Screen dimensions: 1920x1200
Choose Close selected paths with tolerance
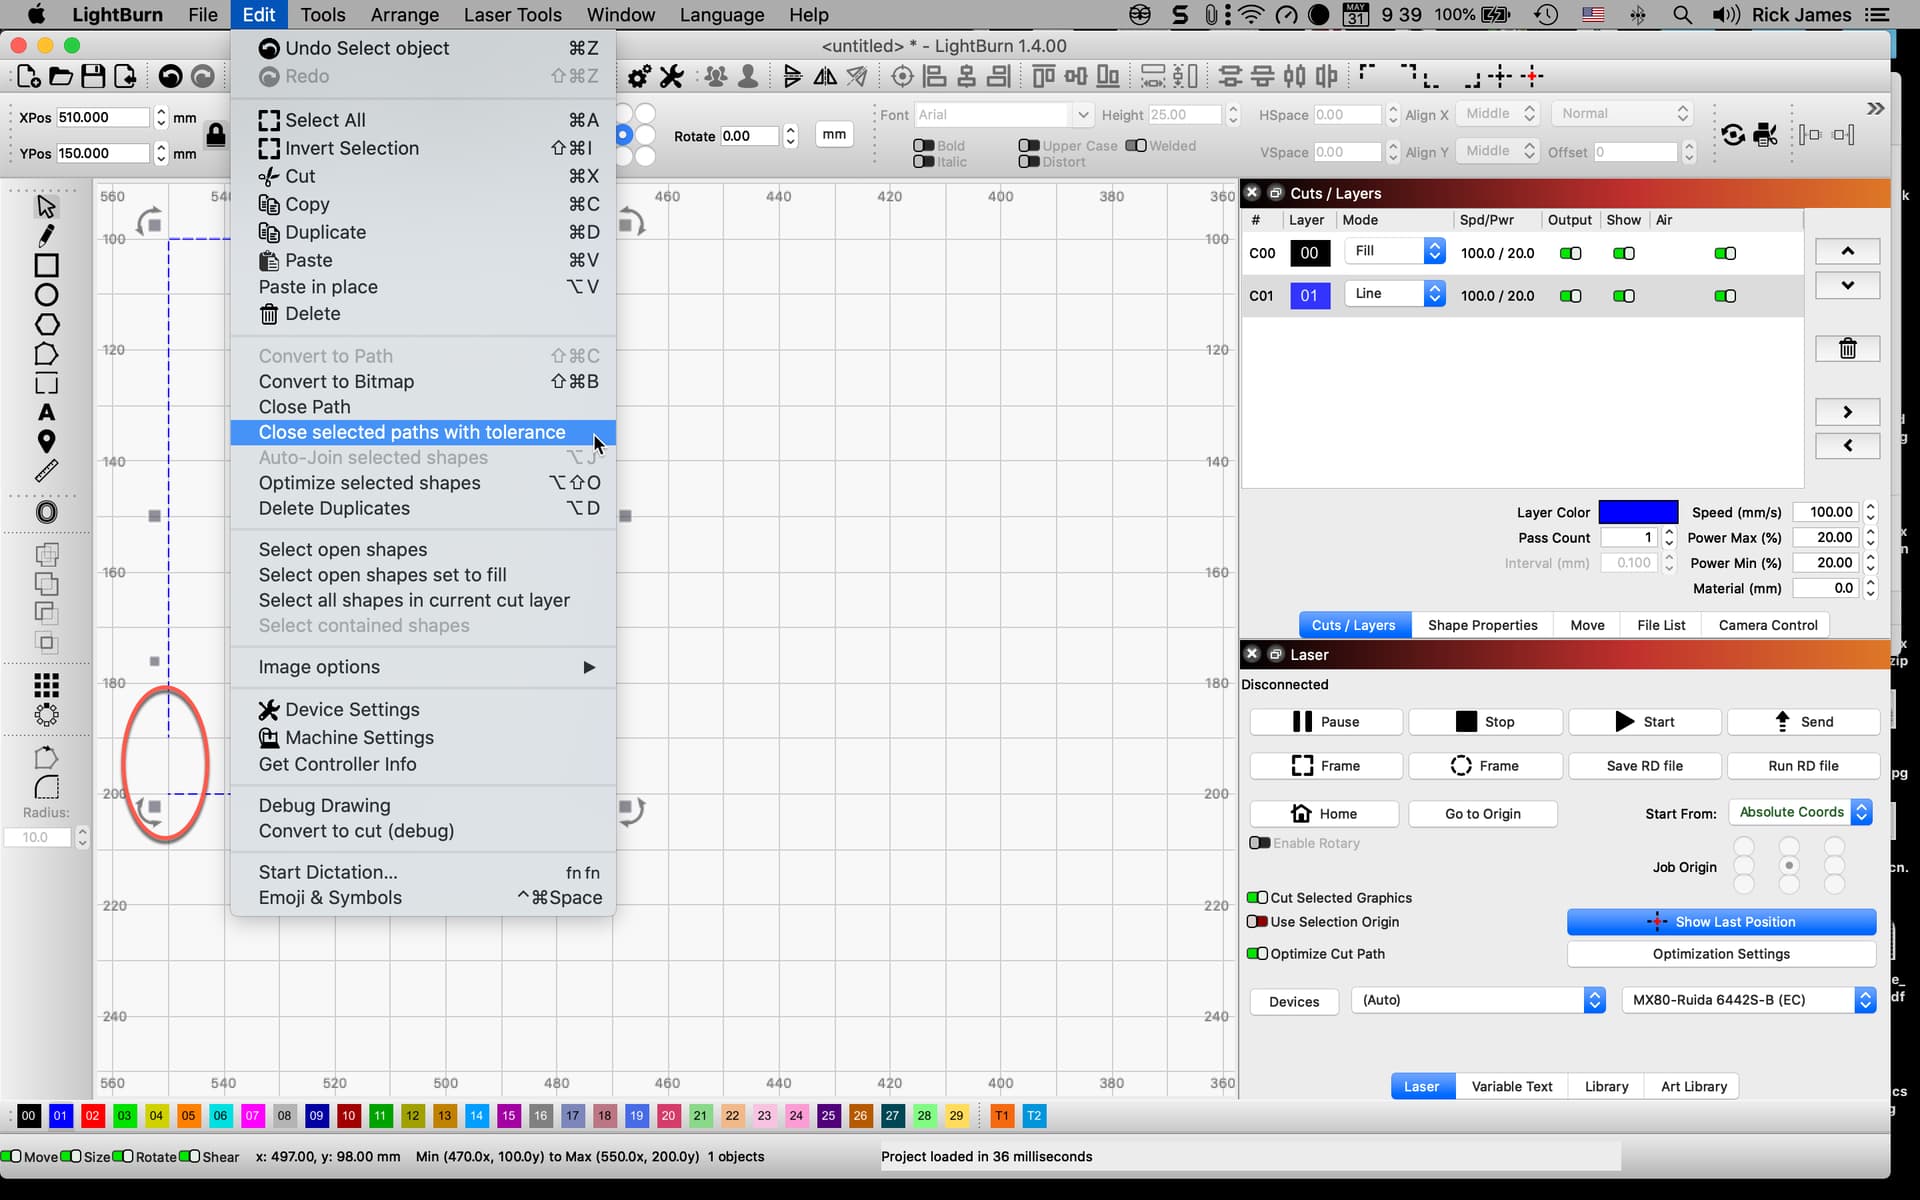pos(412,432)
